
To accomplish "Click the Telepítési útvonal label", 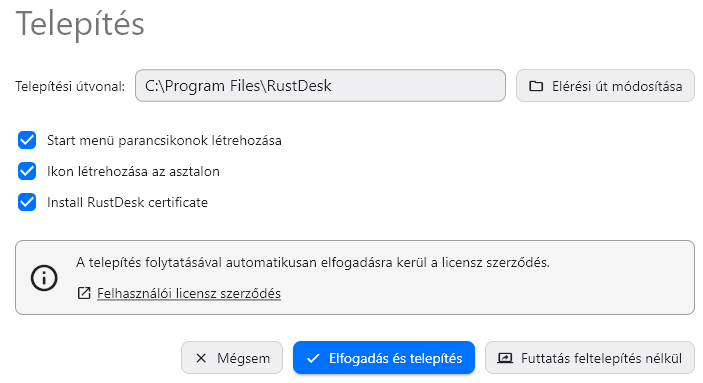I will (70, 86).
